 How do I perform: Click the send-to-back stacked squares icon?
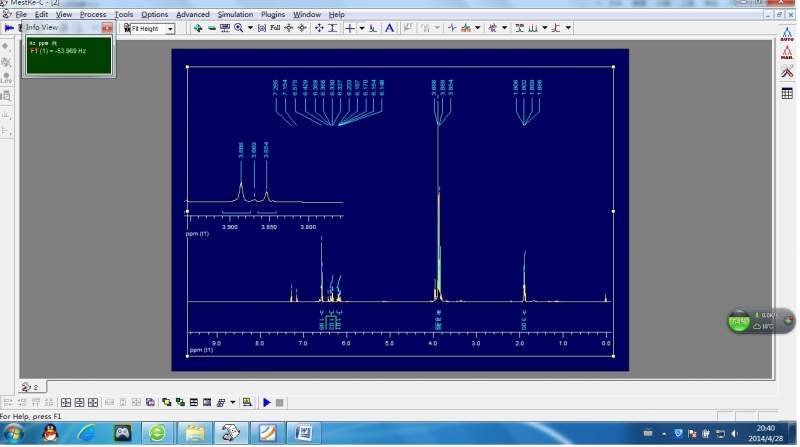pos(180,403)
